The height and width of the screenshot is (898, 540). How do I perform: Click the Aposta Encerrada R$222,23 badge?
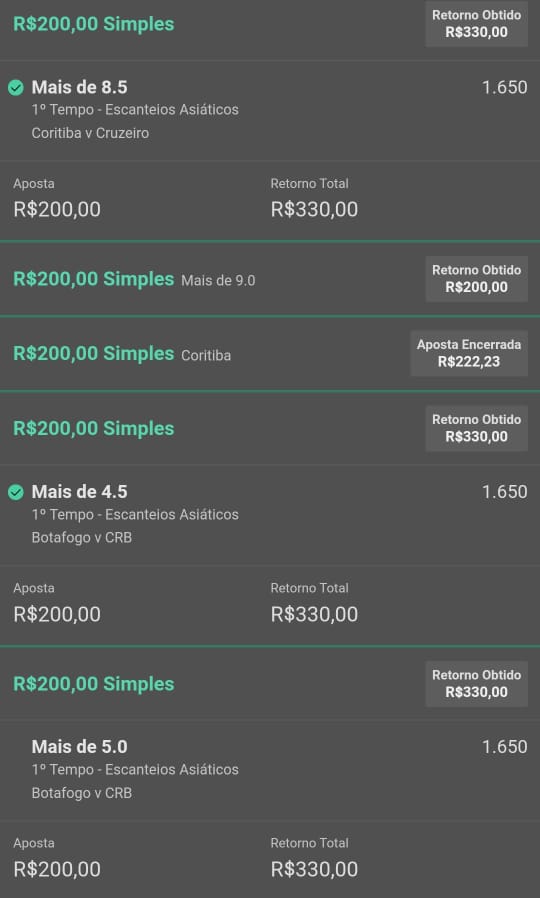click(469, 353)
